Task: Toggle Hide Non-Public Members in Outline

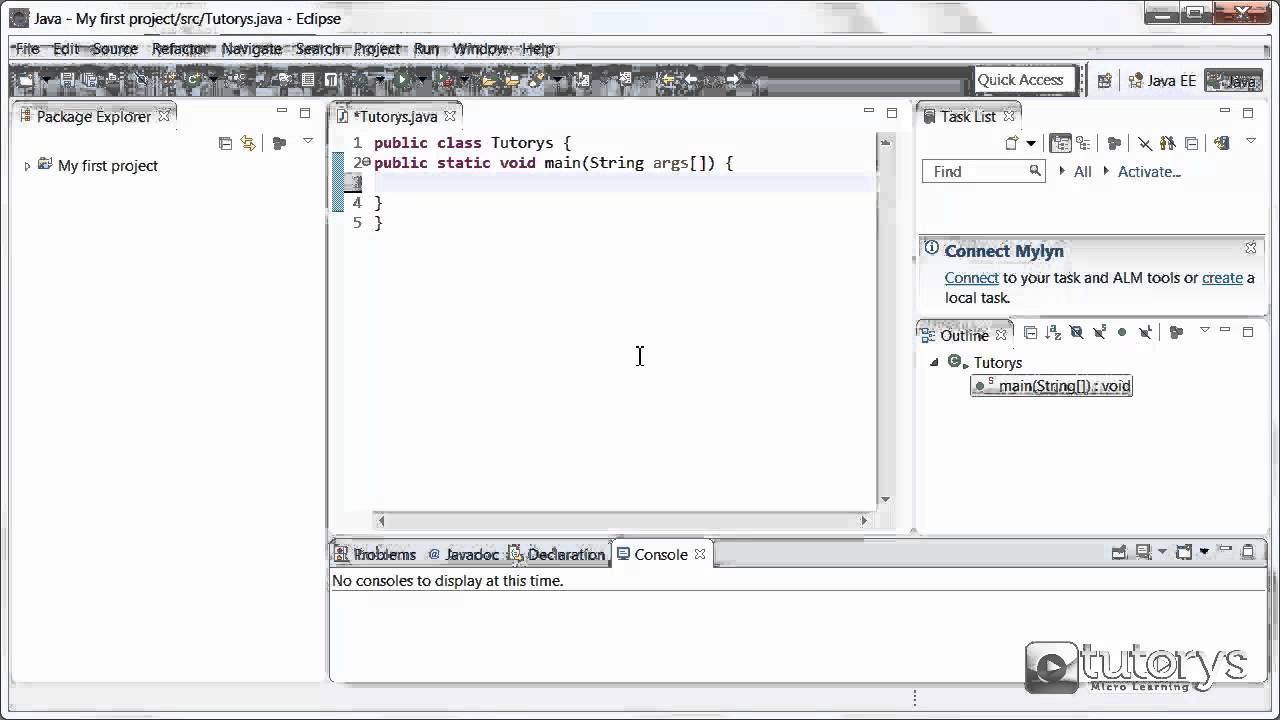Action: (x=1122, y=332)
